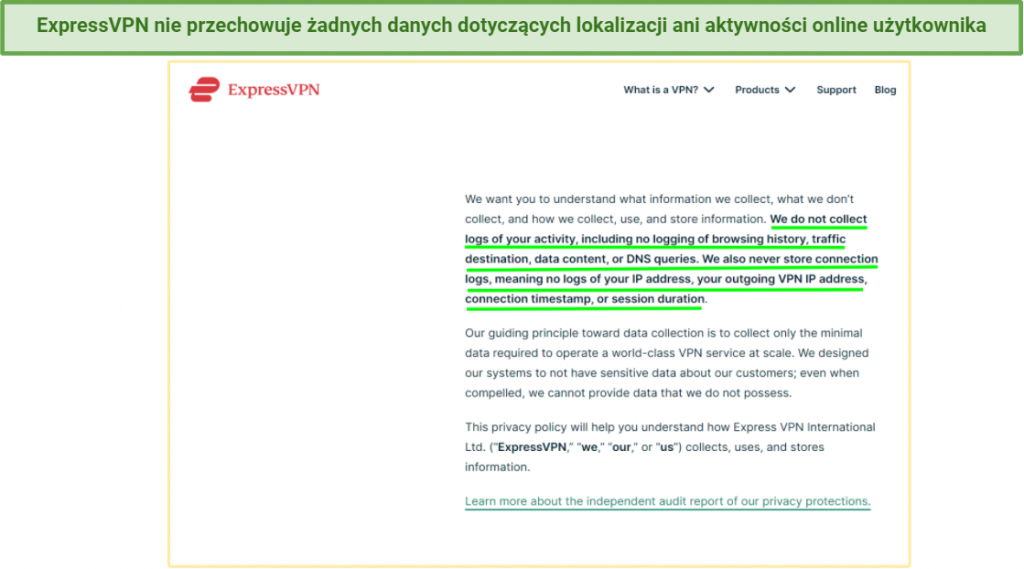The image size is (1024, 569).
Task: Expand chevron next to What is a VPN?
Action: (x=709, y=90)
